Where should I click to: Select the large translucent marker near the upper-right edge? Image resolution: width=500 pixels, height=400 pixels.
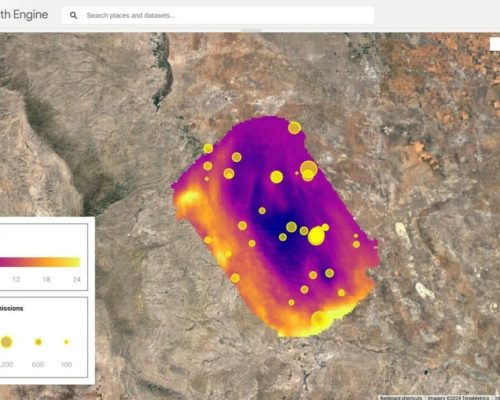tap(309, 169)
